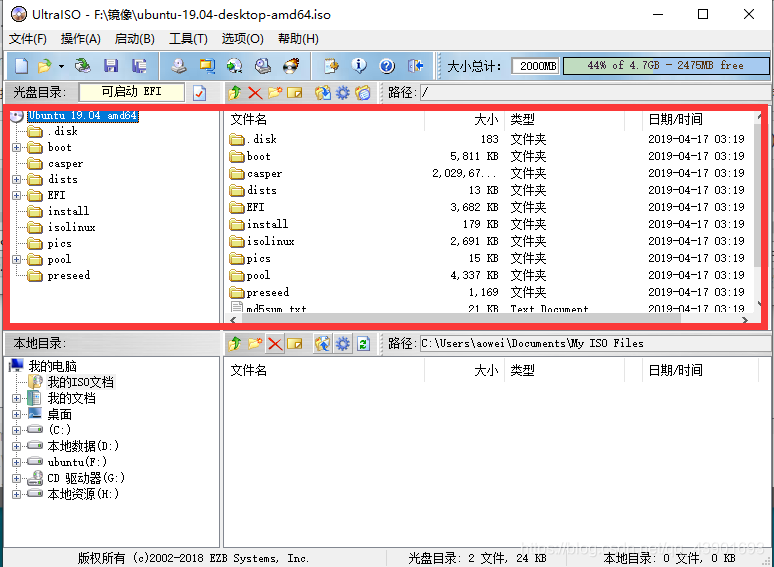This screenshot has width=774, height=567.
Task: Expand the (C:) drive node
Action: click(16, 430)
